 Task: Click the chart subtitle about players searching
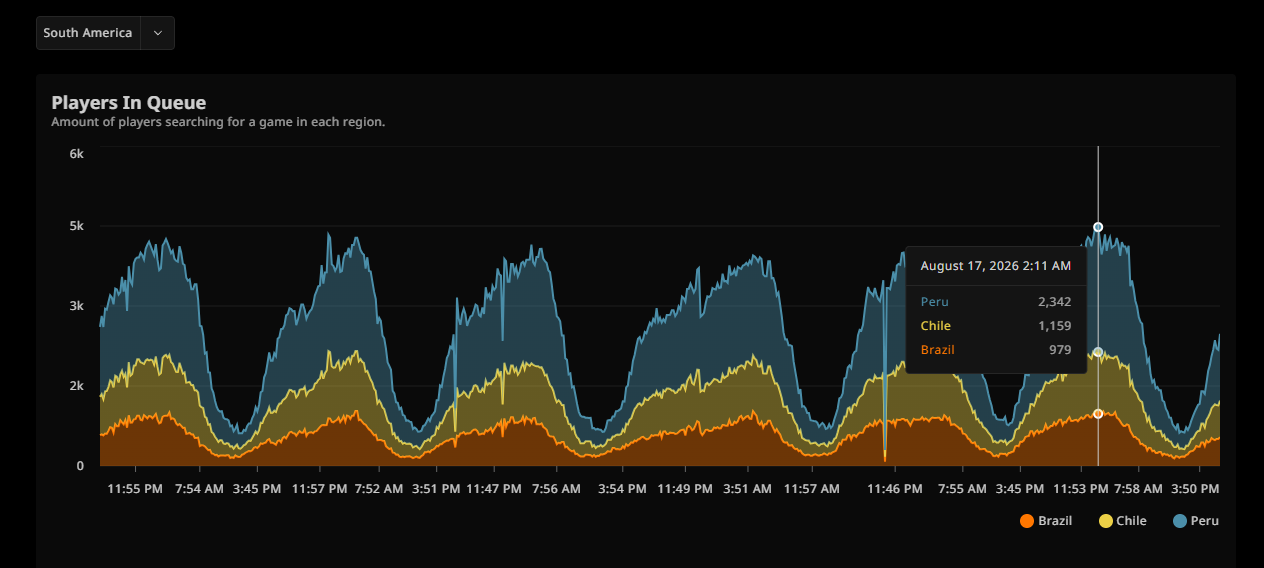click(218, 122)
